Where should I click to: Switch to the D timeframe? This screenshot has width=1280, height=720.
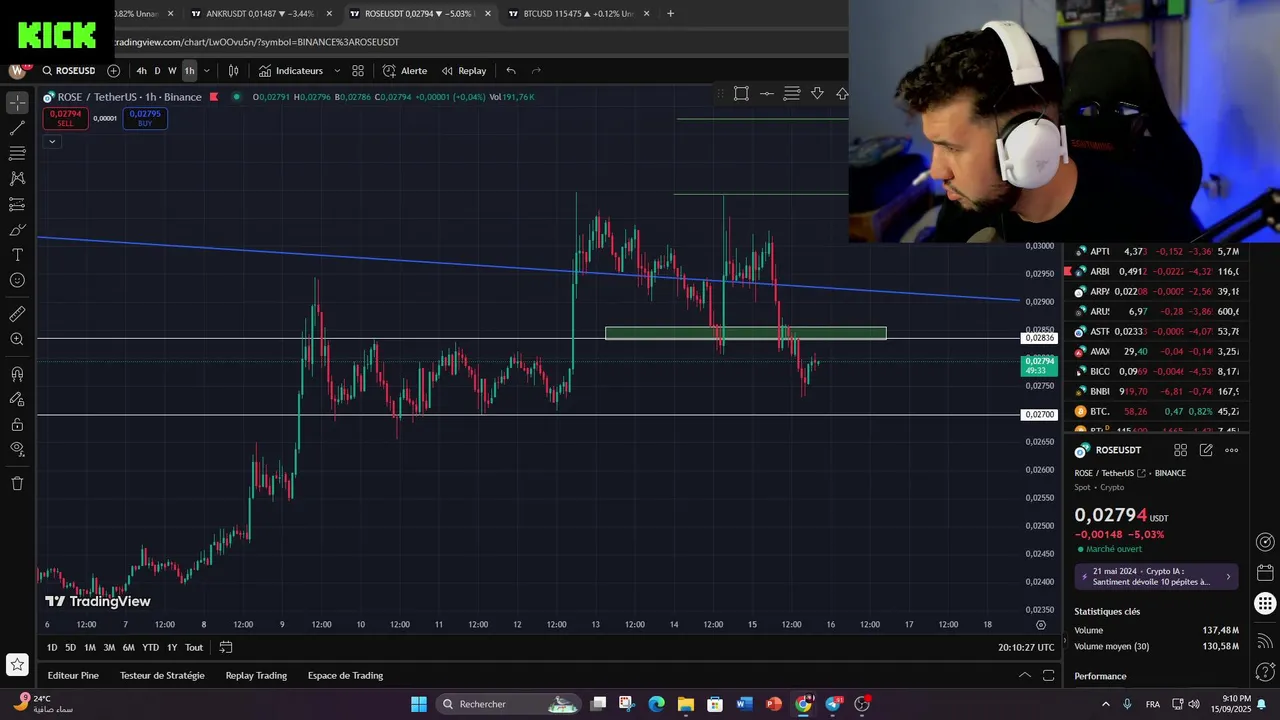(x=157, y=71)
